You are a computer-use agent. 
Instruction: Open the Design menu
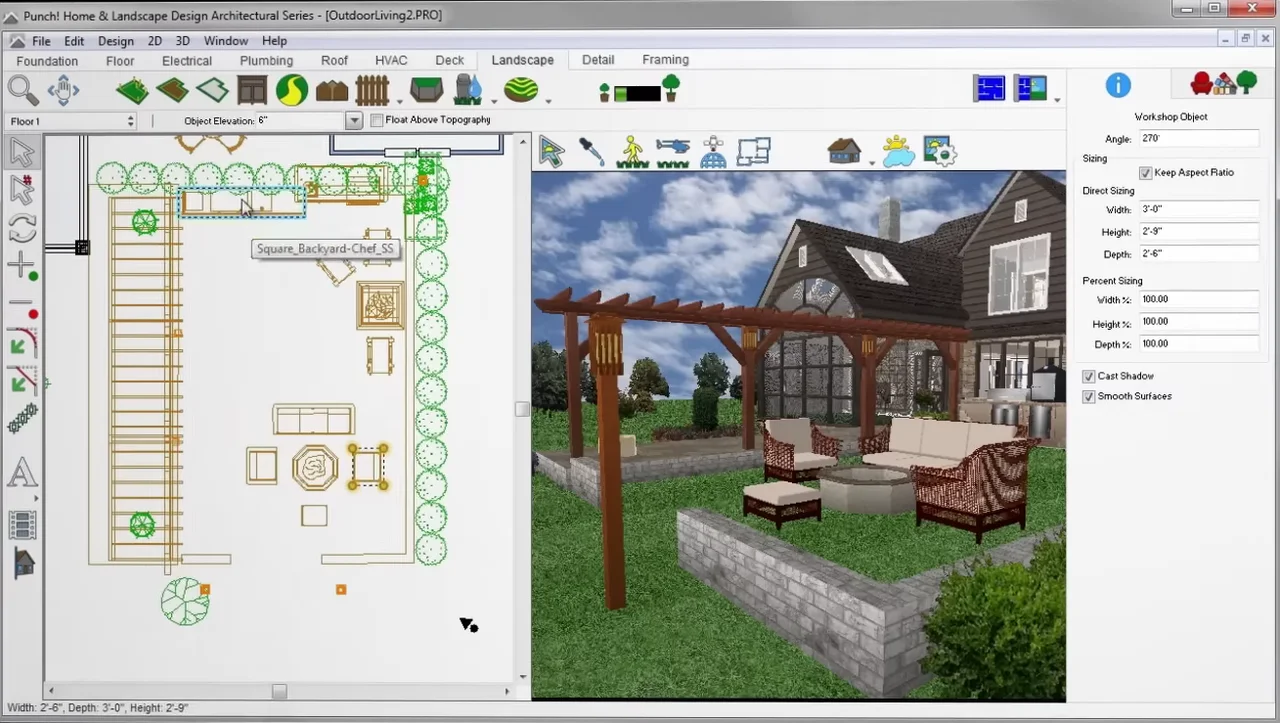pos(115,41)
